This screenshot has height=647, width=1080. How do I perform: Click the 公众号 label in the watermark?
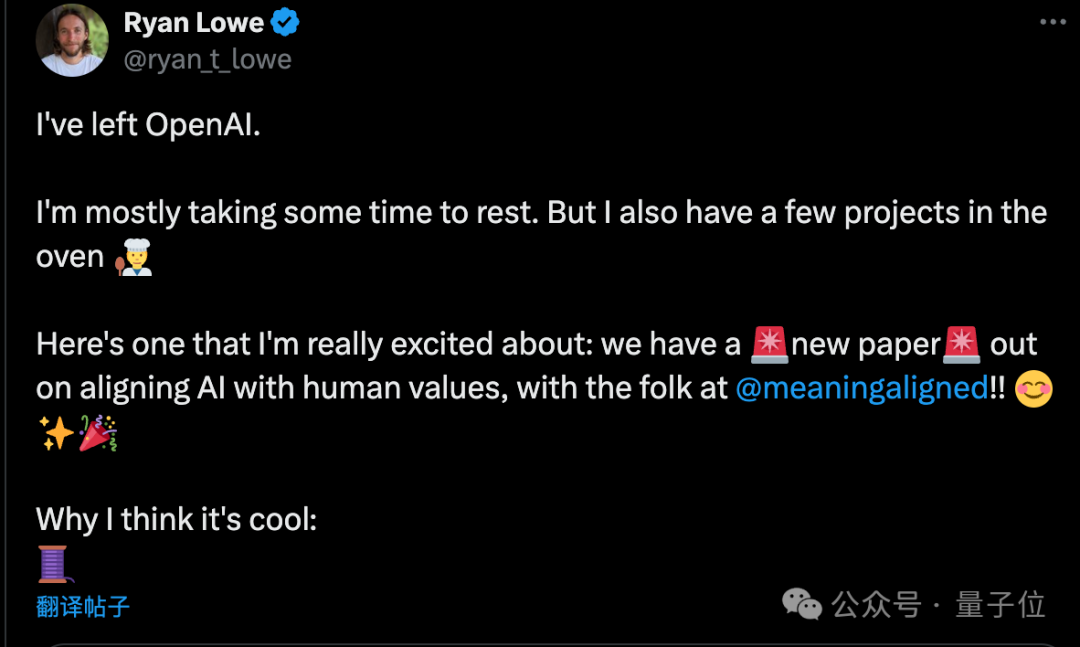coord(876,604)
